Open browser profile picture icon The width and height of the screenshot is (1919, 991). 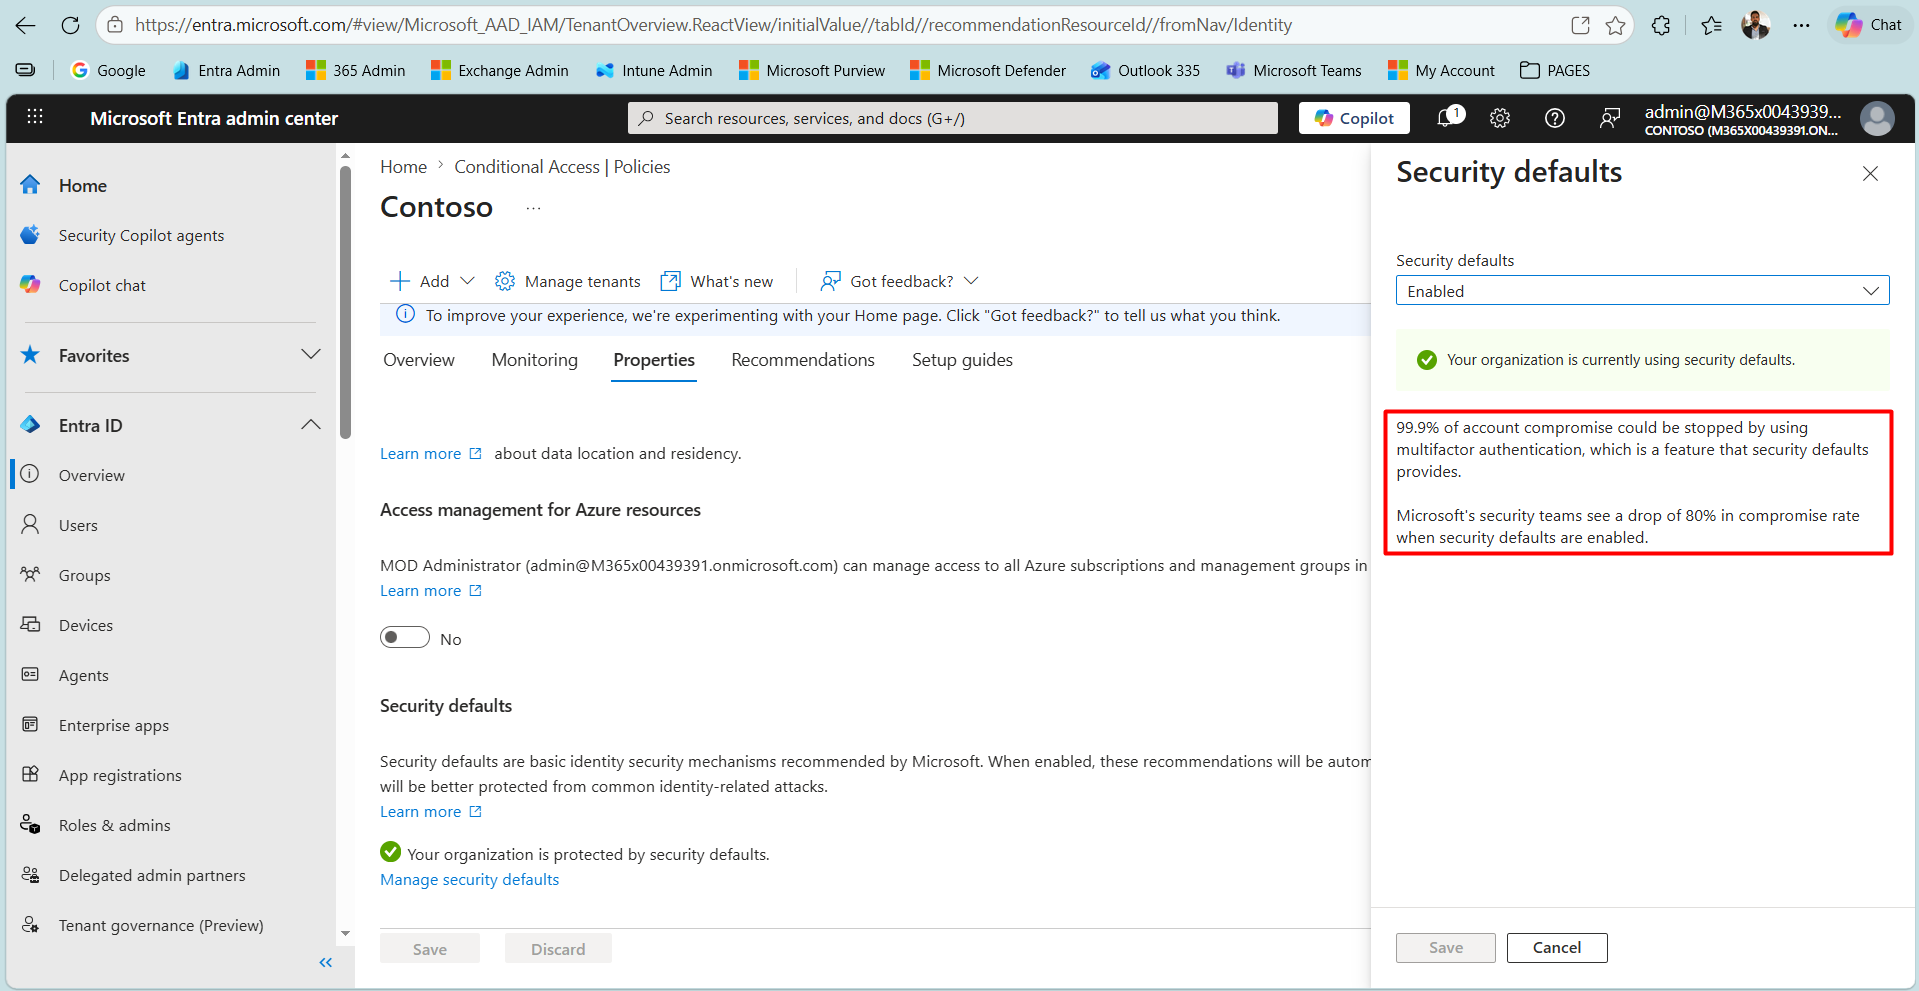1755,25
